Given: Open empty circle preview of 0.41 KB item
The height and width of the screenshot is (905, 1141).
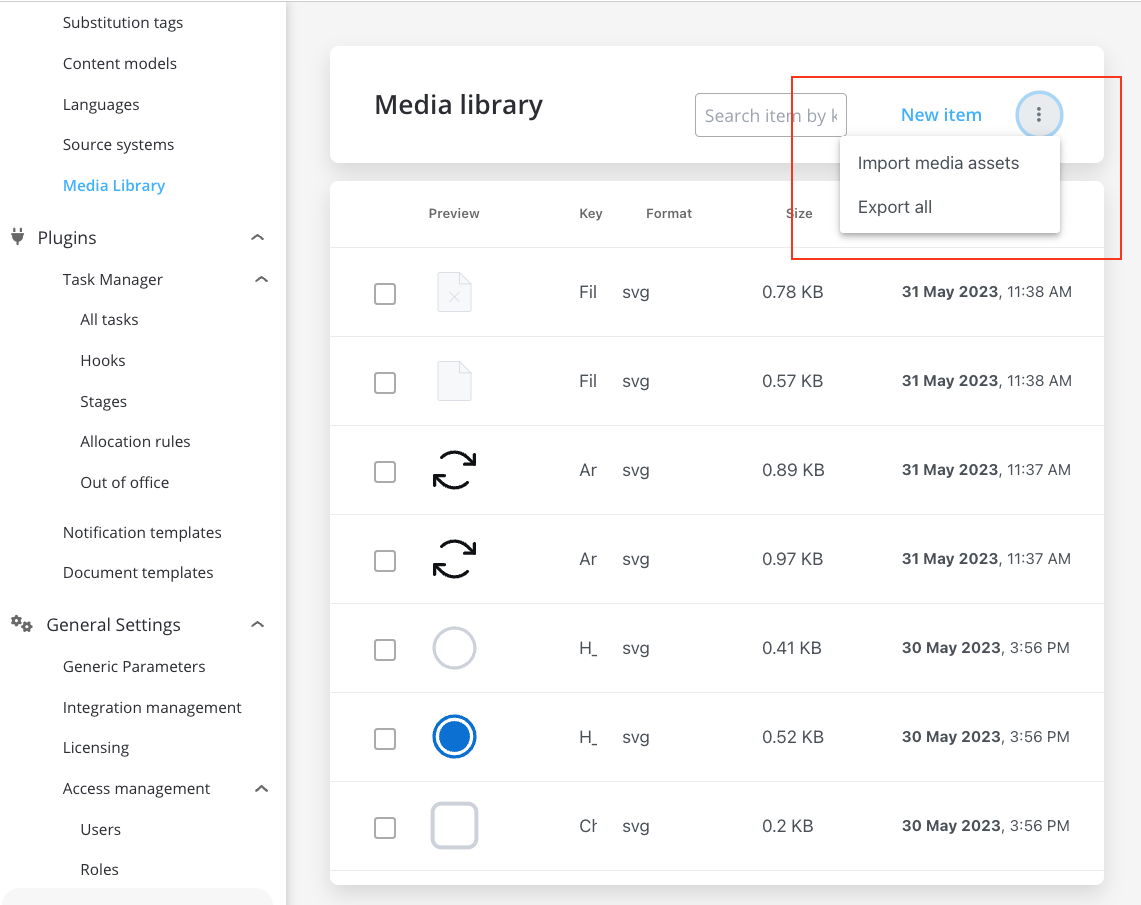Looking at the screenshot, I should tap(454, 647).
